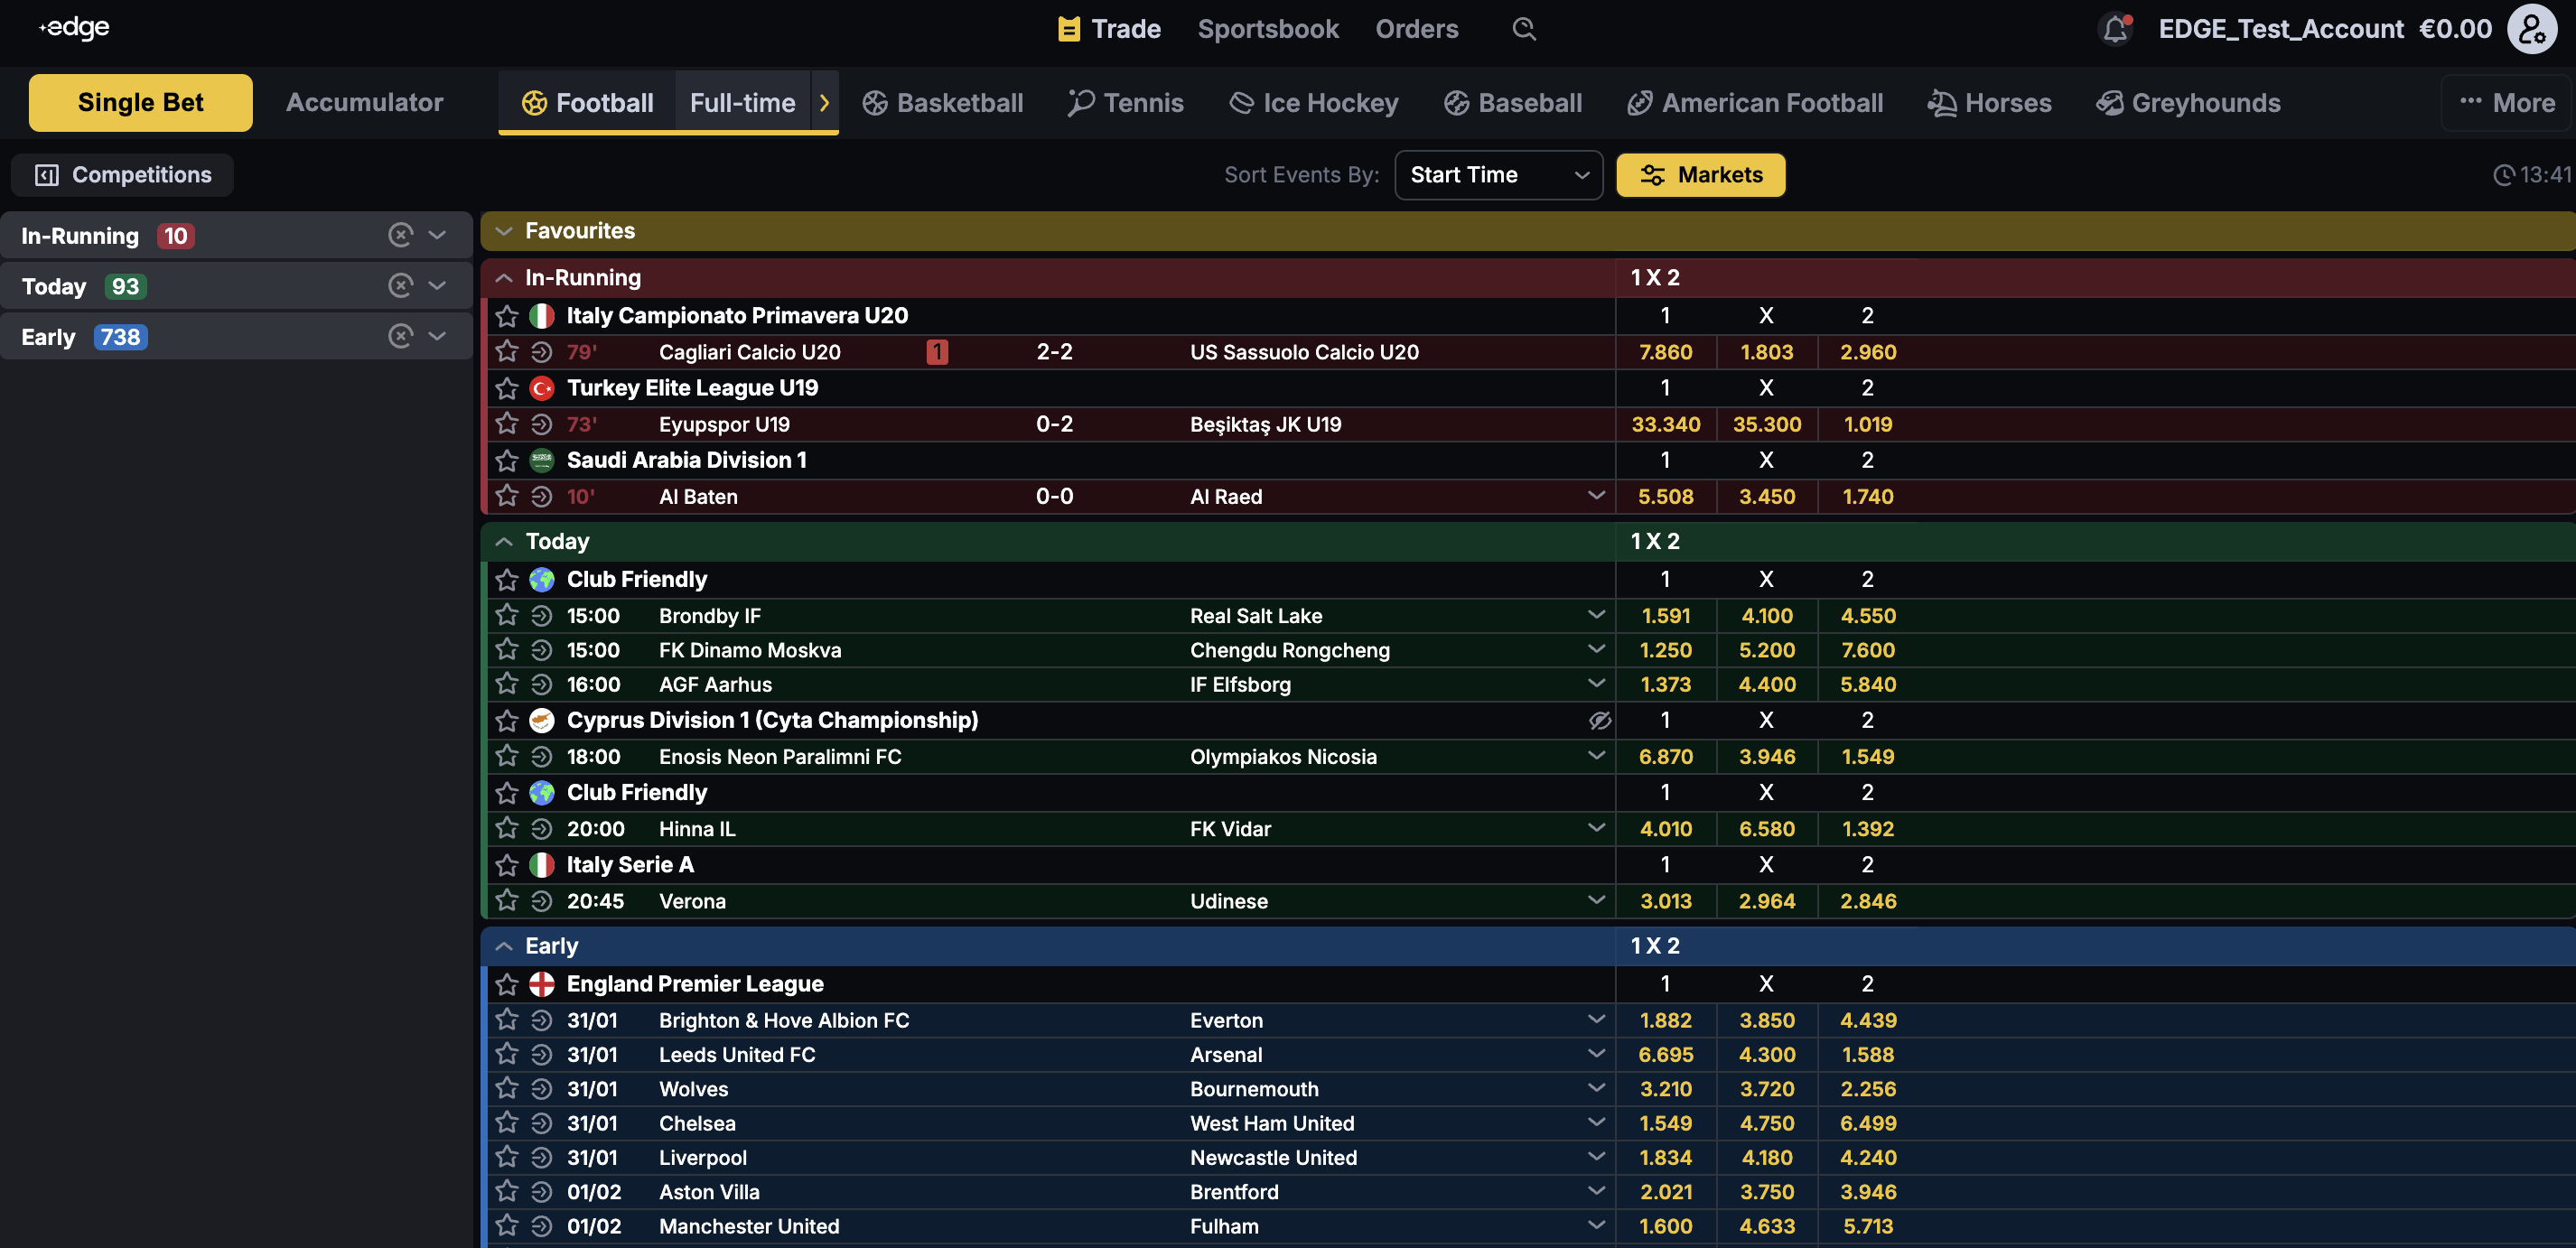This screenshot has width=2576, height=1248.
Task: Click the history icon beside Verona match
Action: pos(541,901)
